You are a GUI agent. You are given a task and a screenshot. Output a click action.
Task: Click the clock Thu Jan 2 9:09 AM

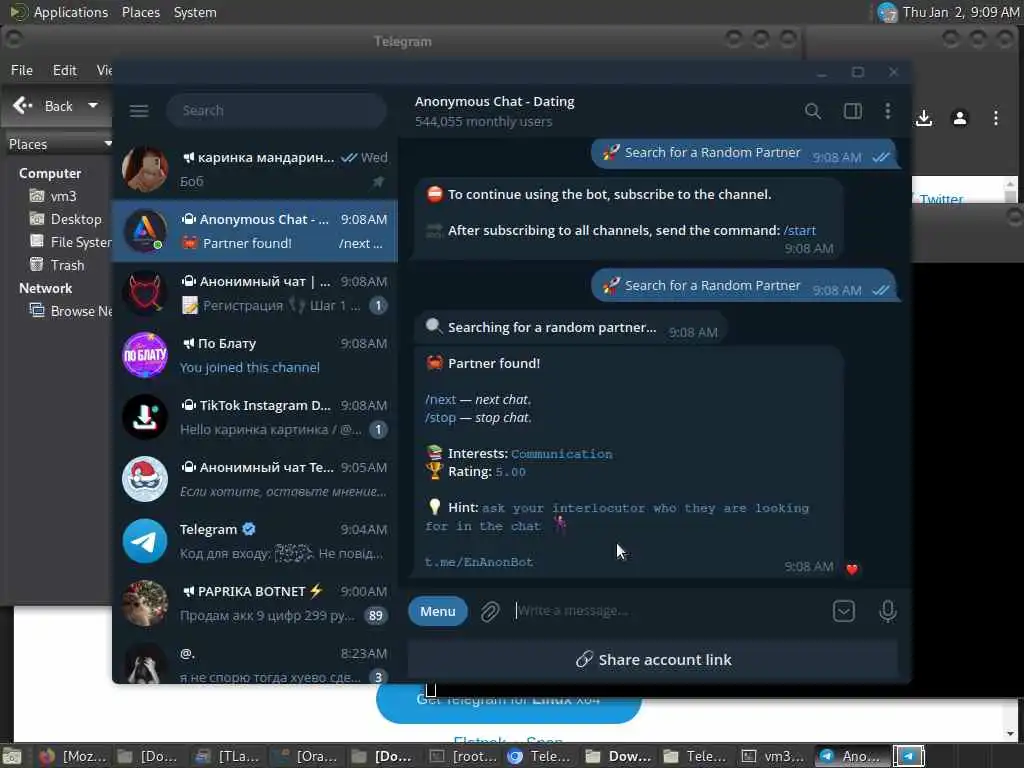click(x=961, y=12)
